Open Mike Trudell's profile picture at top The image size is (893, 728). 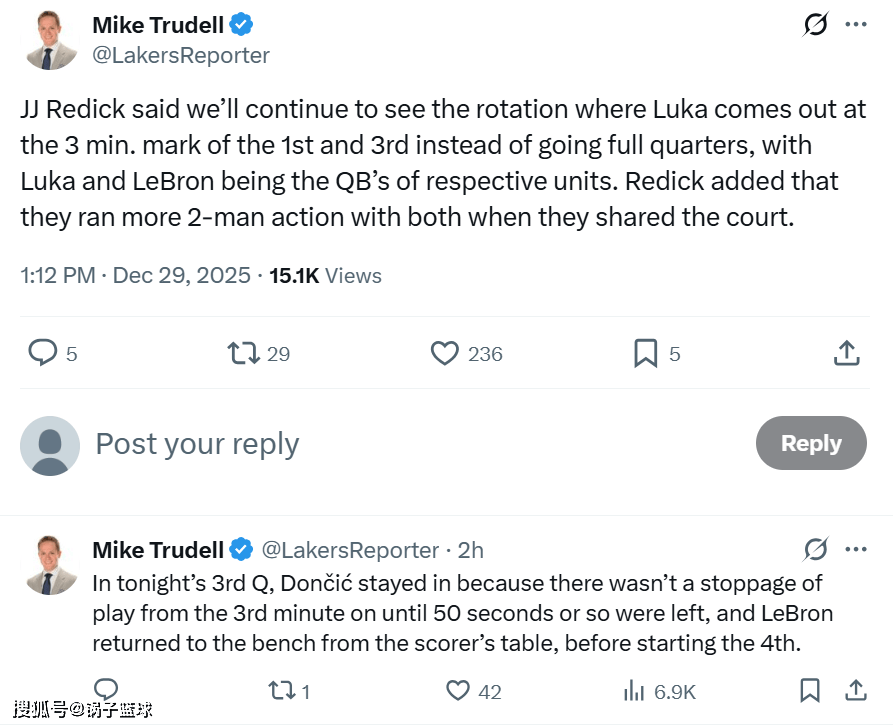click(50, 41)
